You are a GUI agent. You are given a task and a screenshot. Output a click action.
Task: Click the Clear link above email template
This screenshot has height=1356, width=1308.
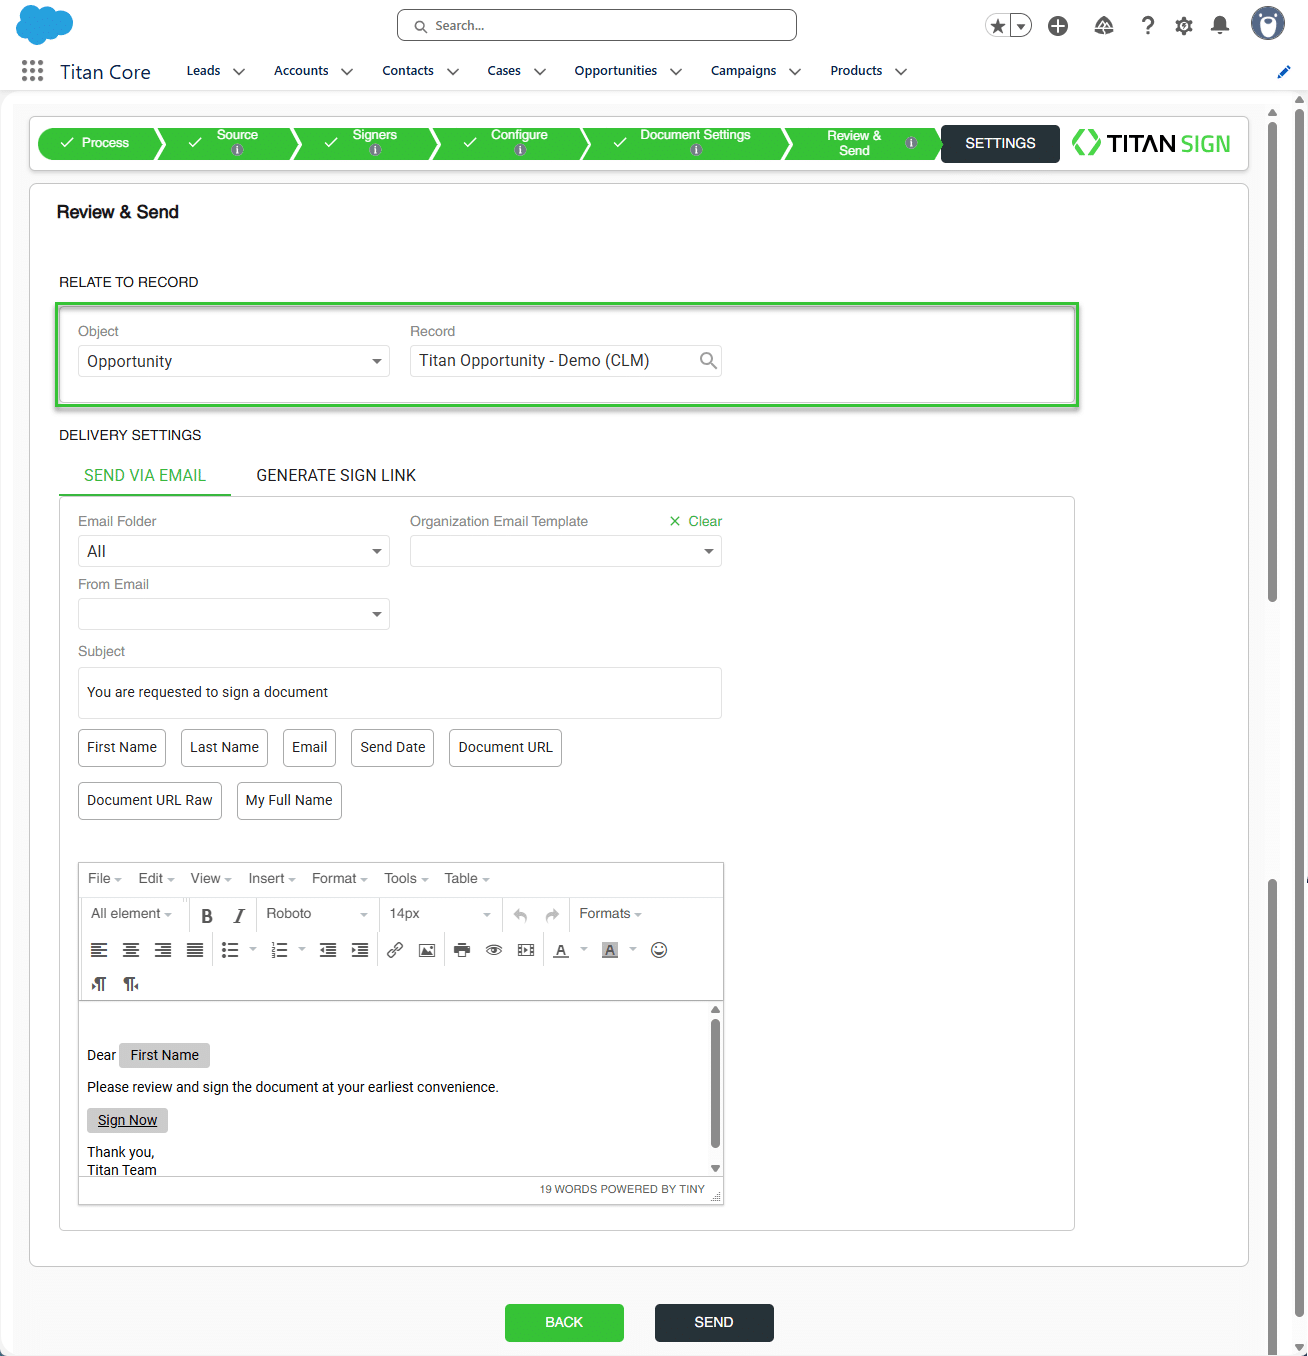696,521
